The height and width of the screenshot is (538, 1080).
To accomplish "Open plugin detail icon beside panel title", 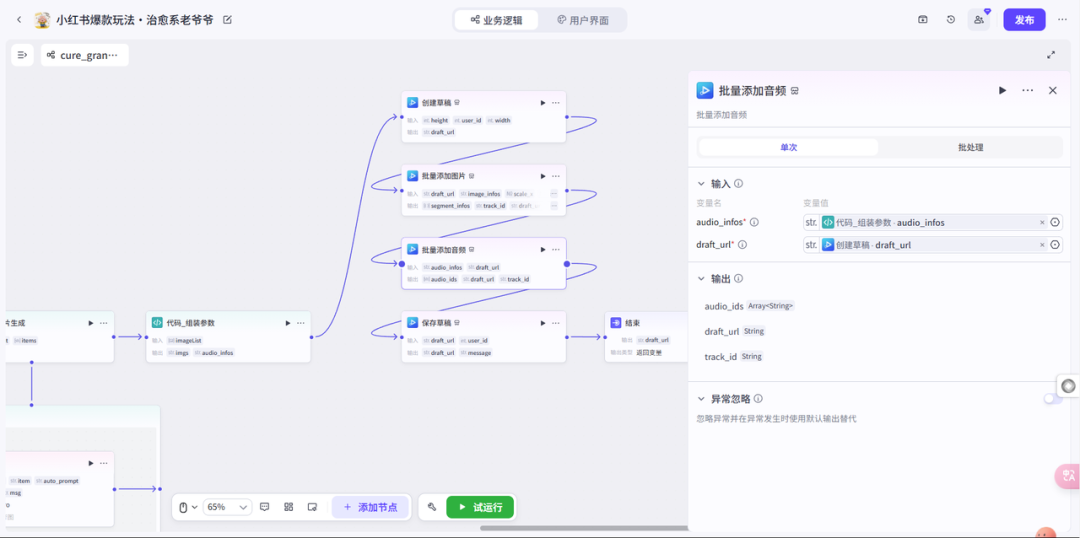I will [795, 90].
